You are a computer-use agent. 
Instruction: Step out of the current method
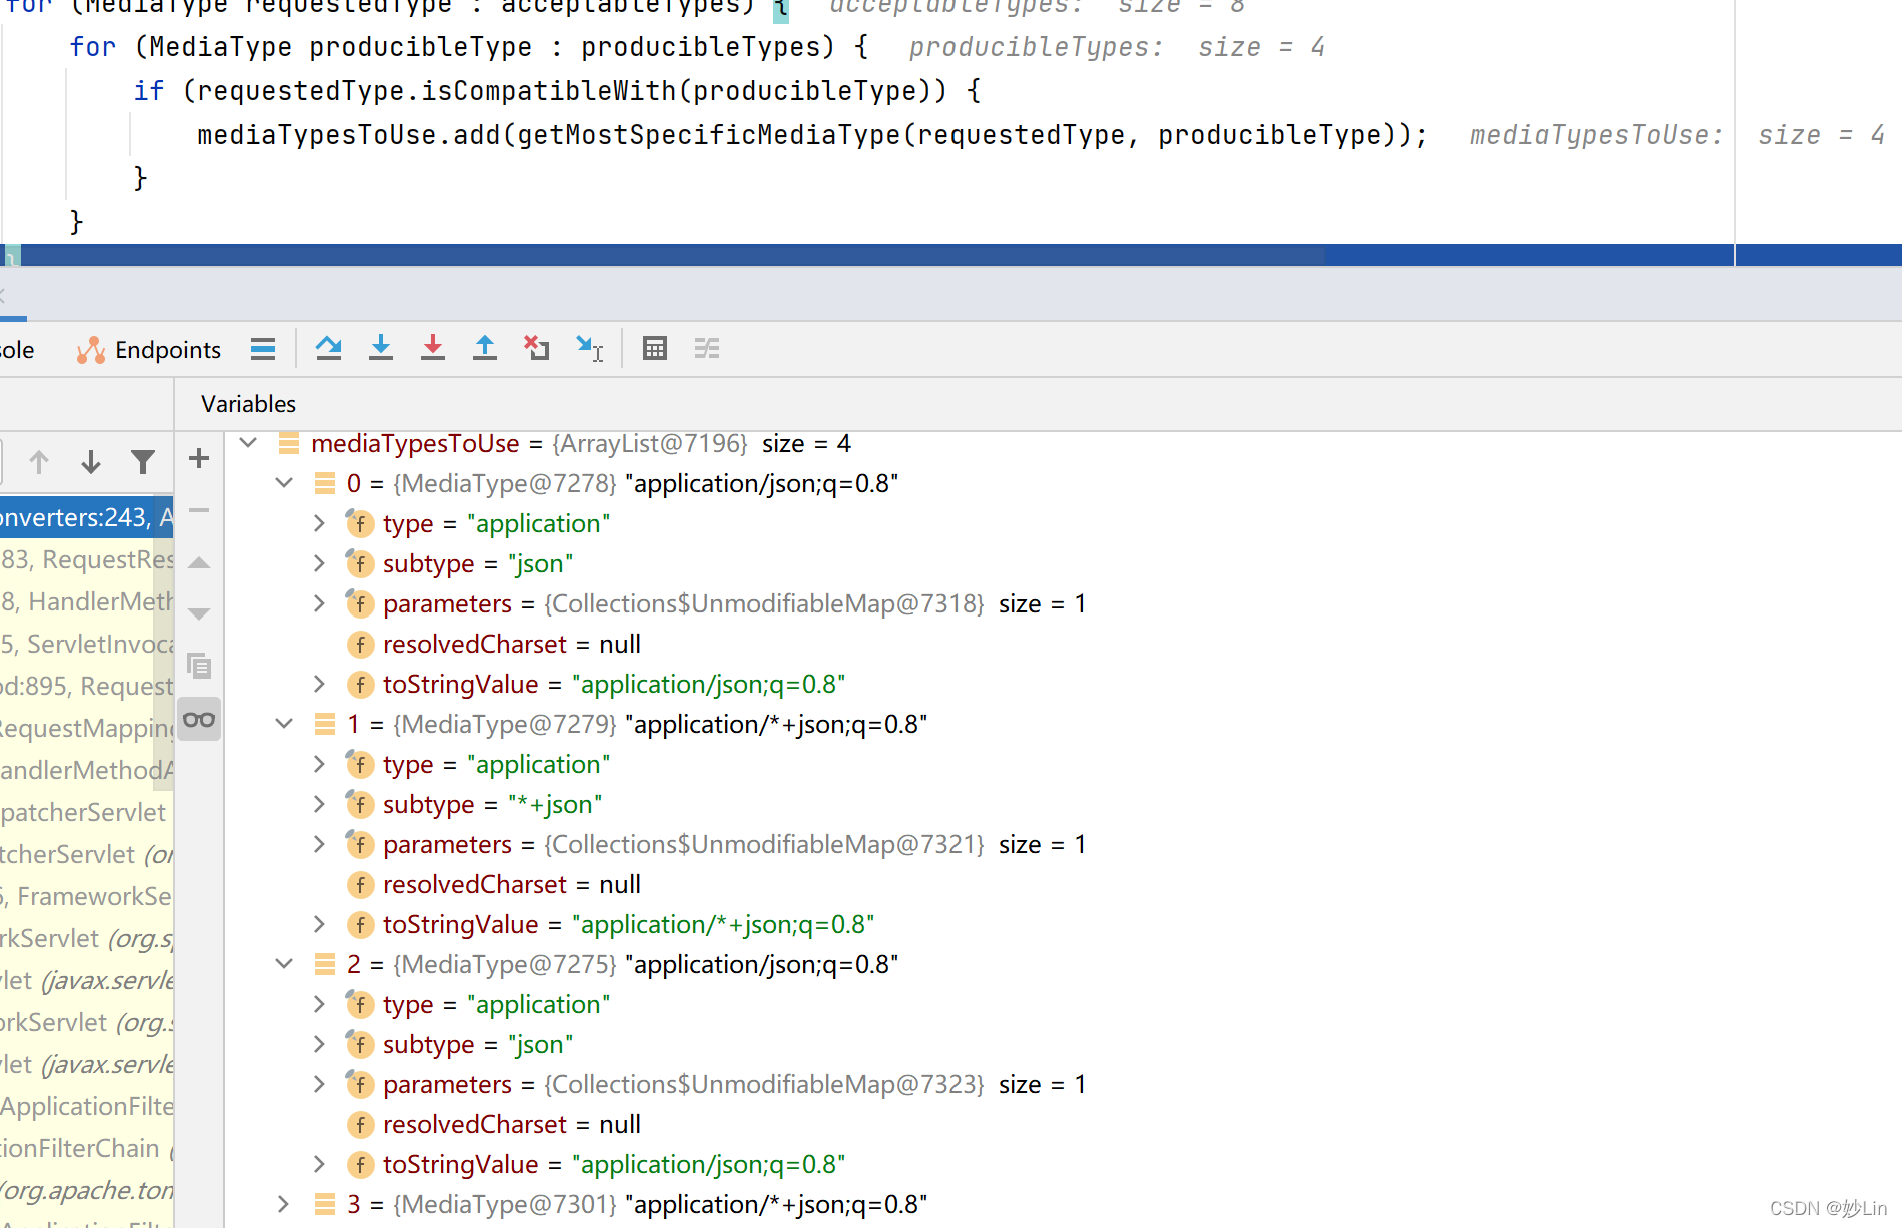click(x=485, y=348)
